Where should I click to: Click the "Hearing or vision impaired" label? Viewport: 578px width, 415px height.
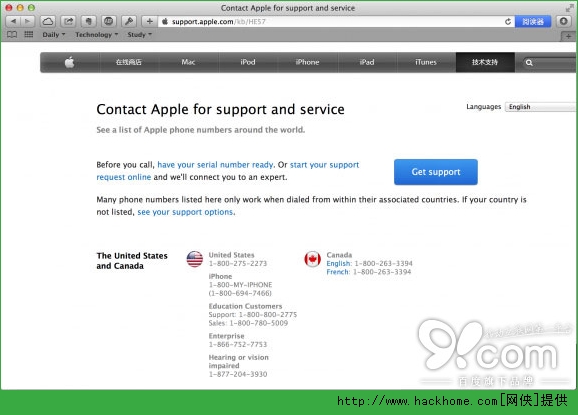[238, 362]
